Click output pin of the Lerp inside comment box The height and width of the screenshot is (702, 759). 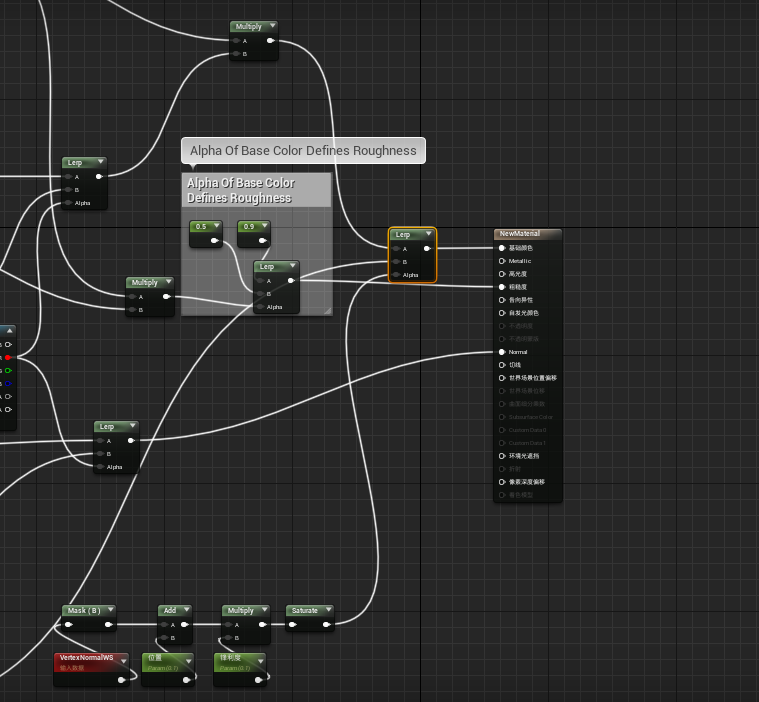[x=291, y=281]
